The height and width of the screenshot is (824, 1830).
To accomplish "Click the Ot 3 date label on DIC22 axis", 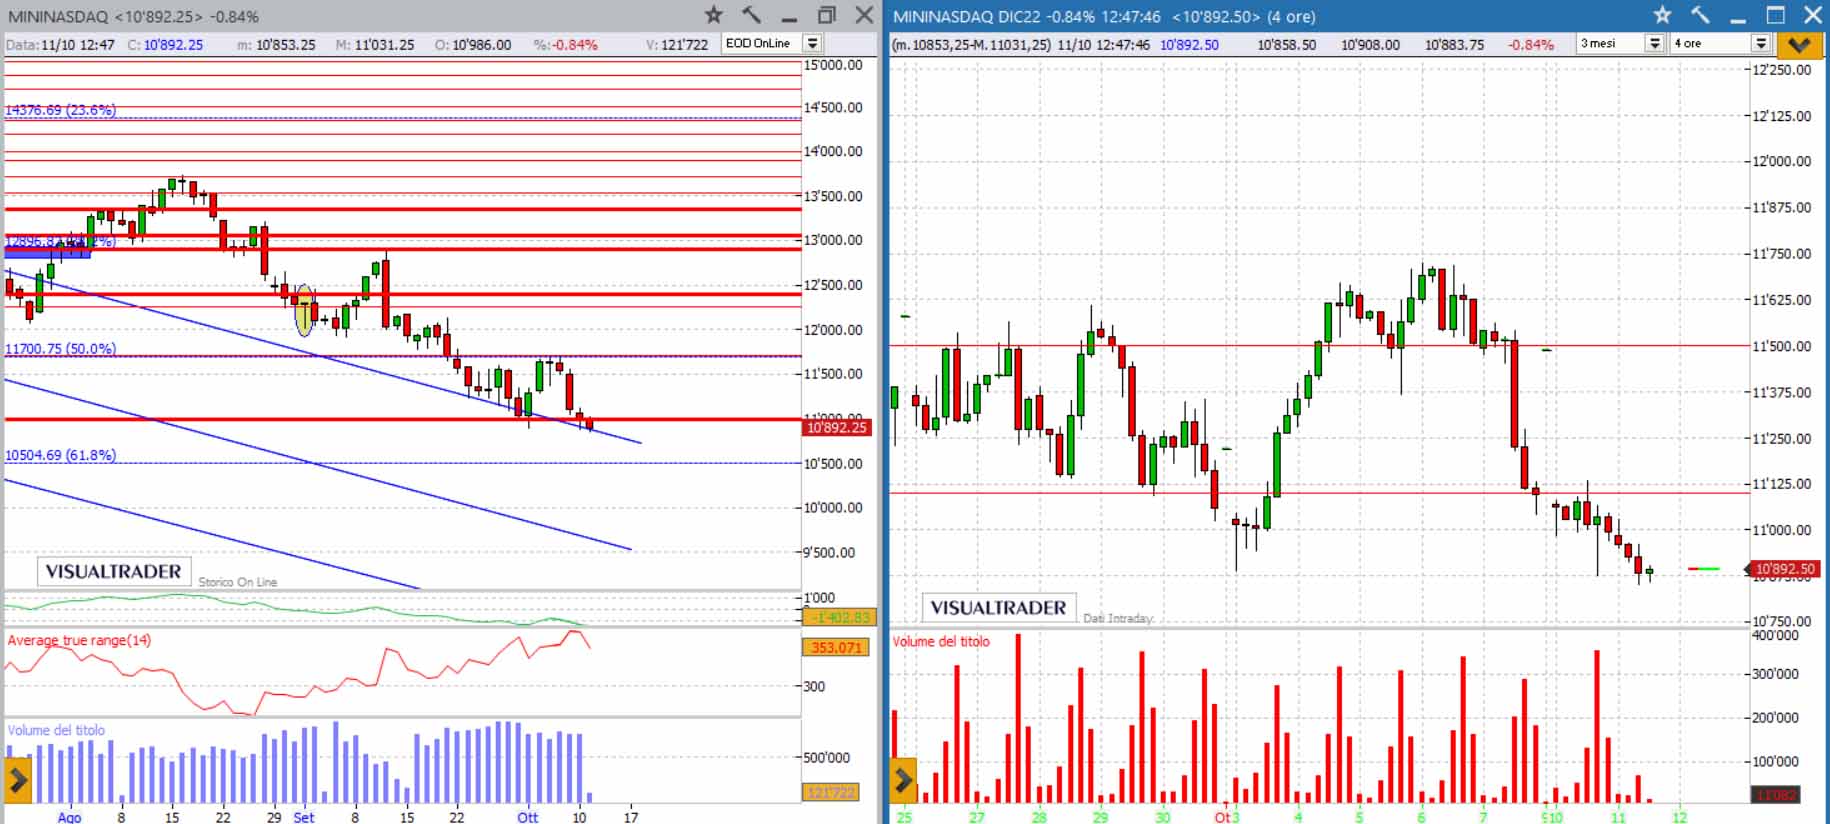I will [1226, 817].
